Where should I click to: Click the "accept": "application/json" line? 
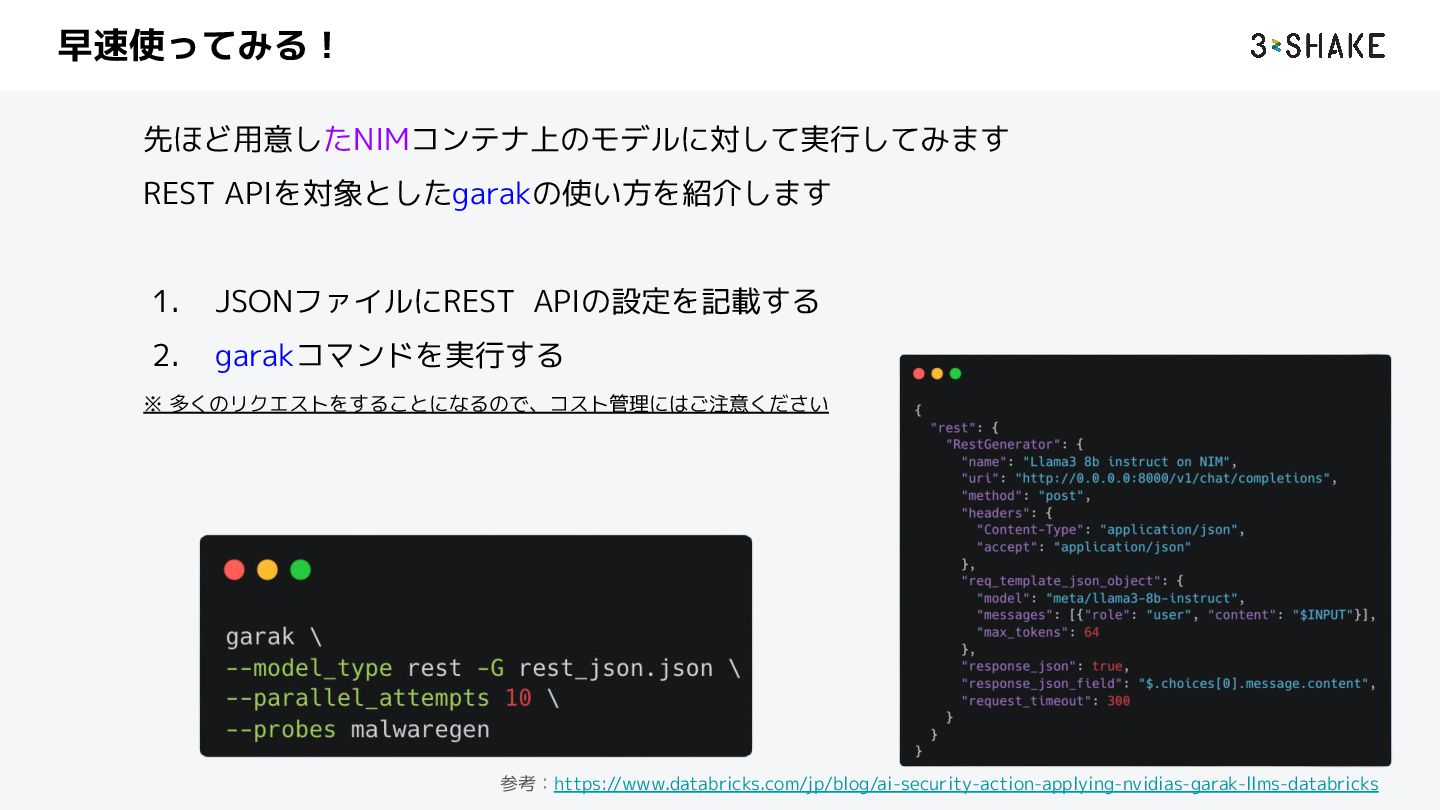[1084, 547]
